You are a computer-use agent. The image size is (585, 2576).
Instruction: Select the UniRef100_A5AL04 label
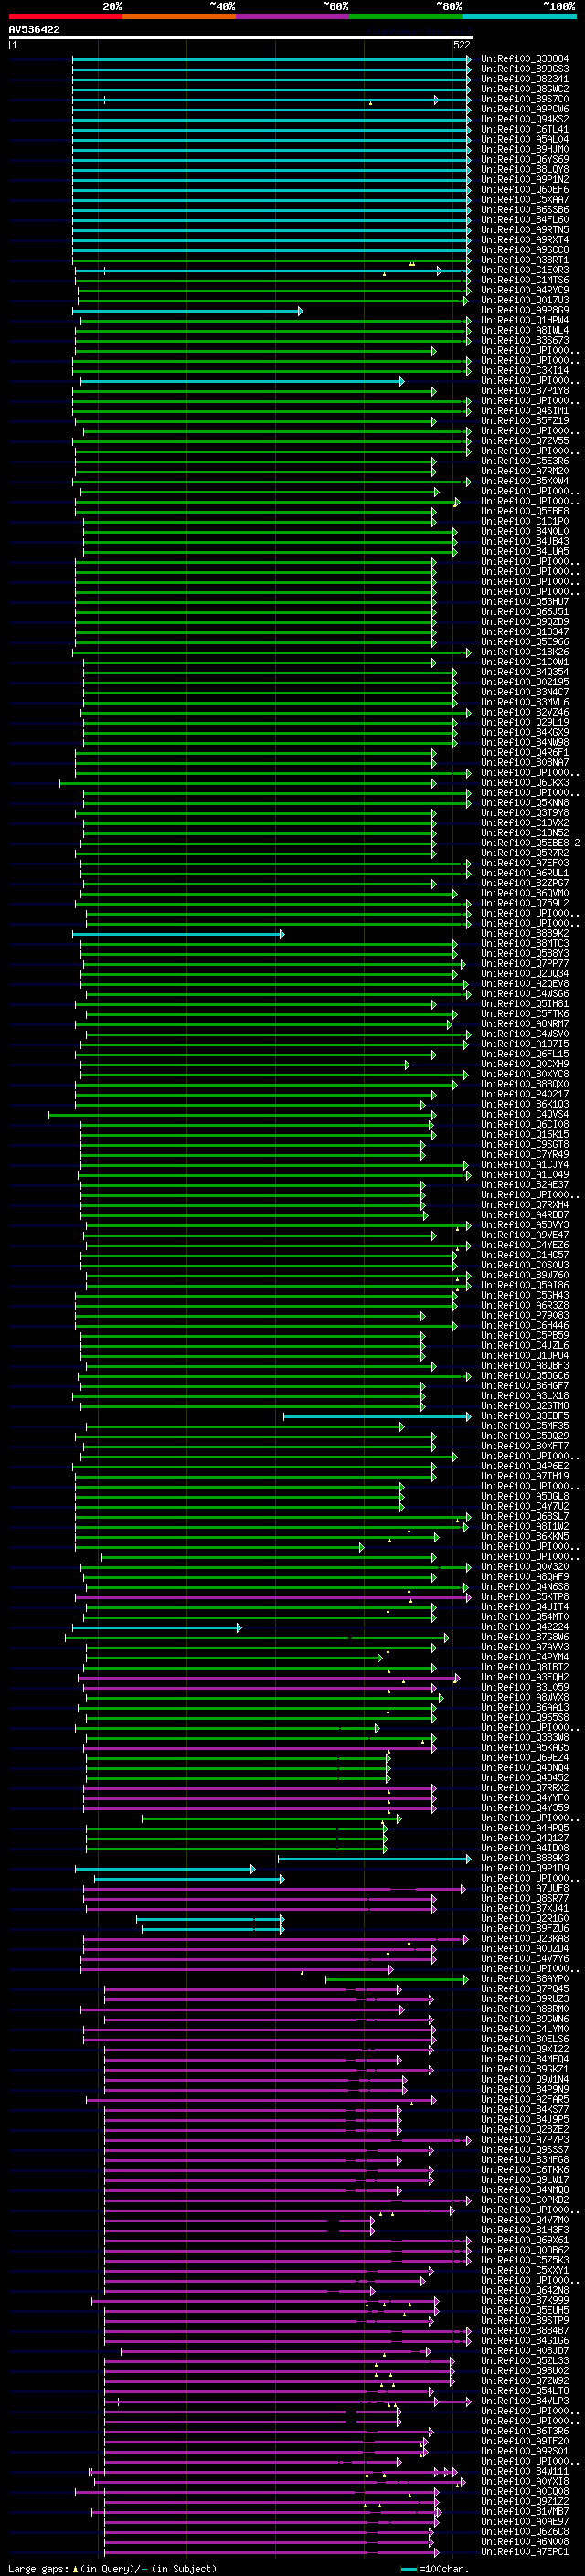click(x=525, y=139)
